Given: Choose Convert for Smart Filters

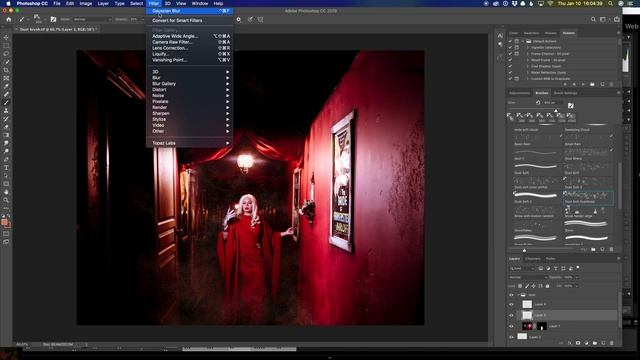Looking at the screenshot, I should click(190, 20).
